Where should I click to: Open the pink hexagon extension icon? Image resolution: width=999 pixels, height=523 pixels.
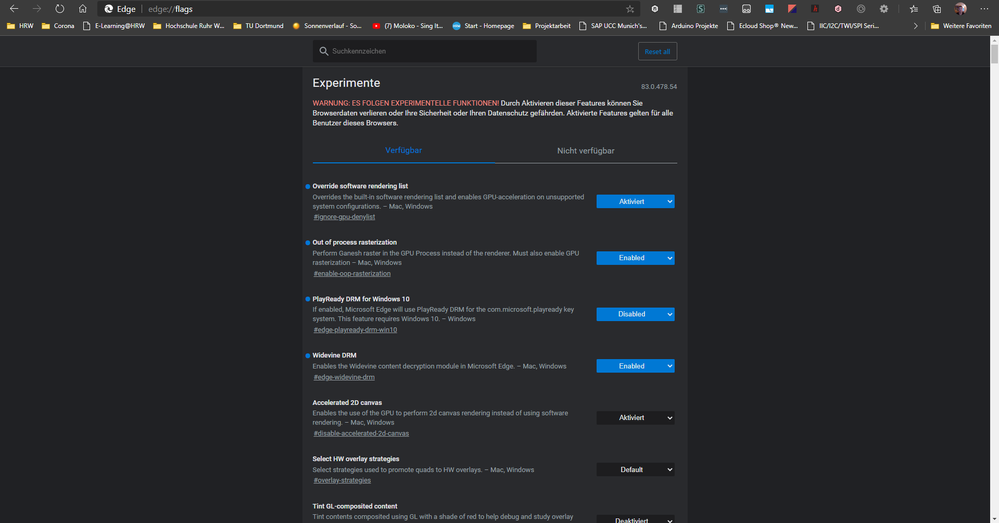pos(838,9)
